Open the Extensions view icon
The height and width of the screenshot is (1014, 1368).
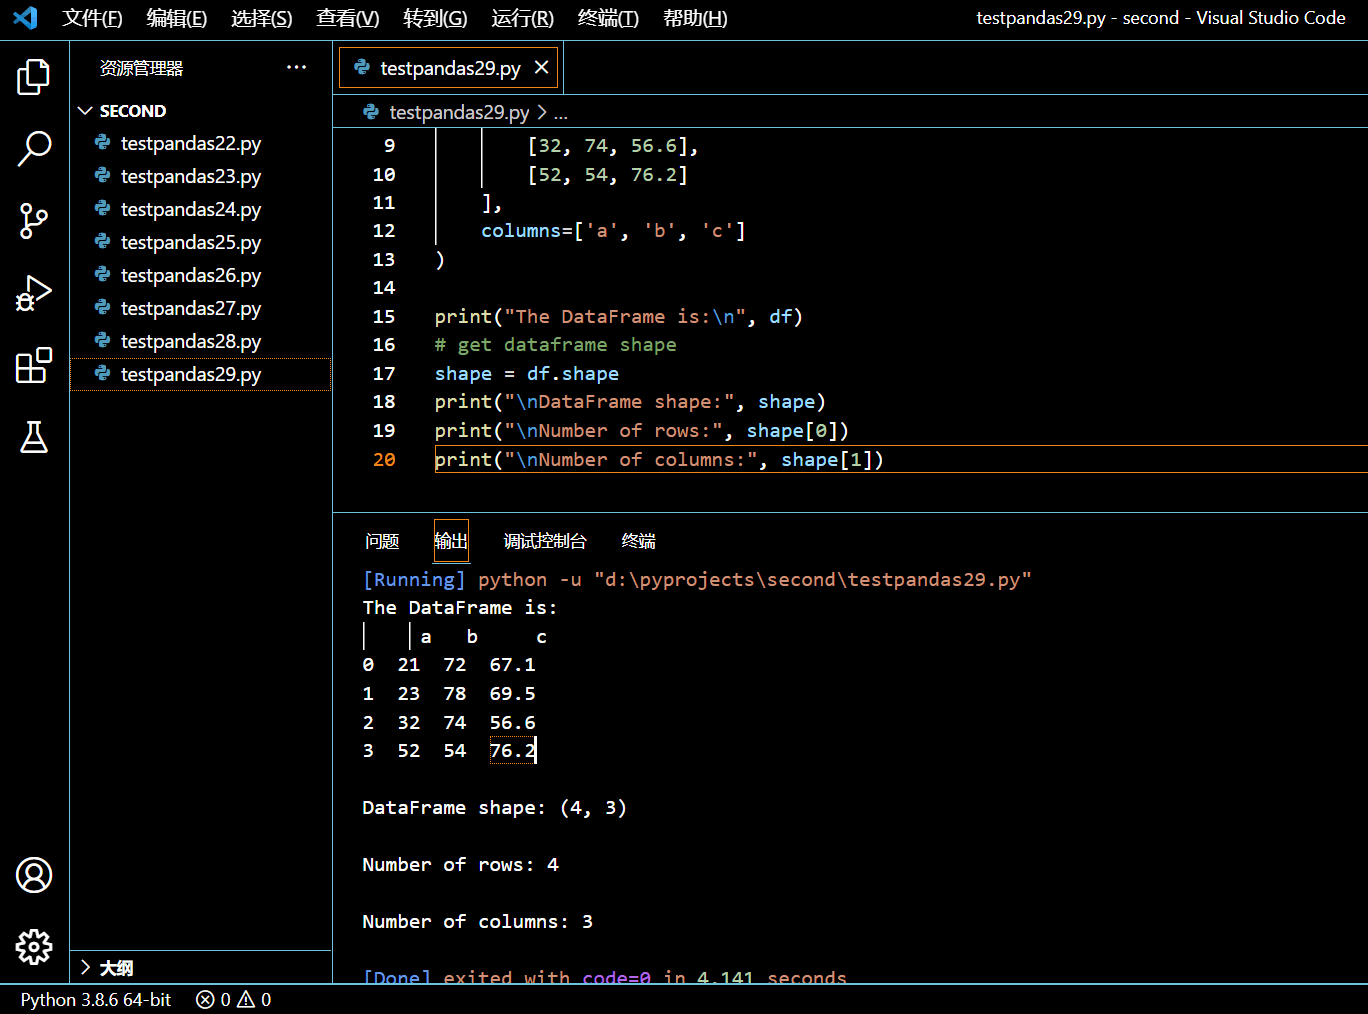(x=34, y=365)
